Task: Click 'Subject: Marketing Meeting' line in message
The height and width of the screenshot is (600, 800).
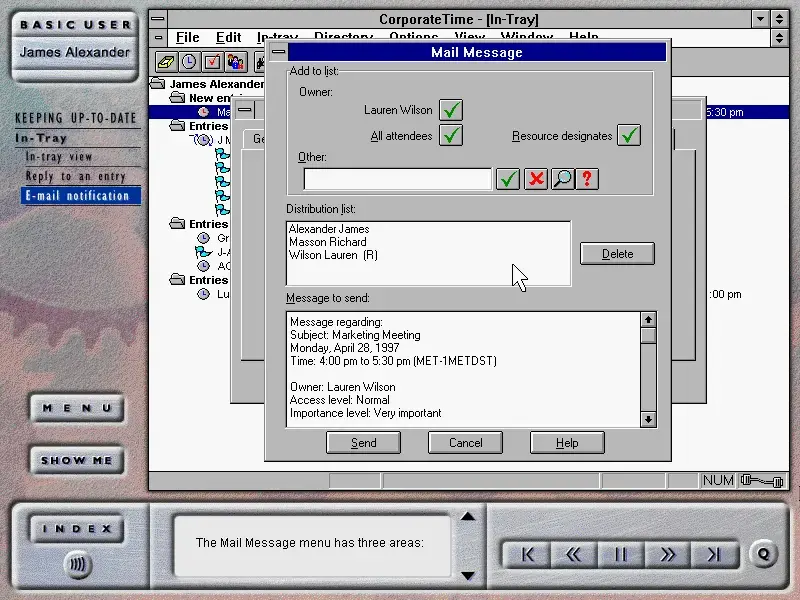Action: point(355,335)
